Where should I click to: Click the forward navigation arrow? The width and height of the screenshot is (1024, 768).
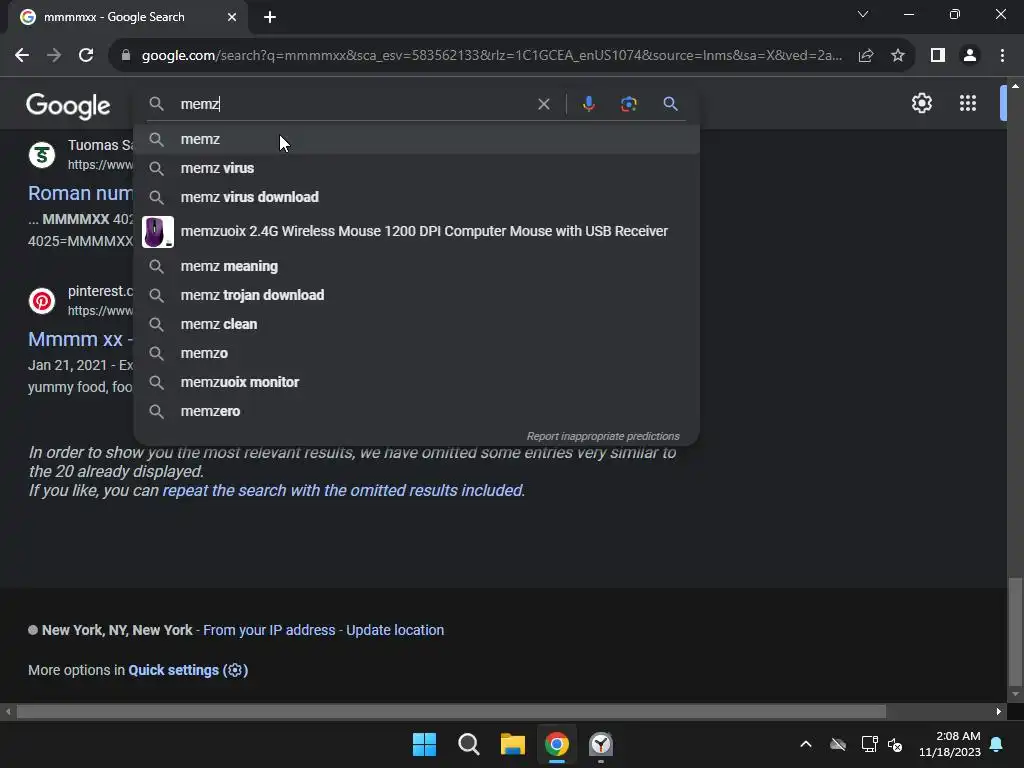coord(54,56)
